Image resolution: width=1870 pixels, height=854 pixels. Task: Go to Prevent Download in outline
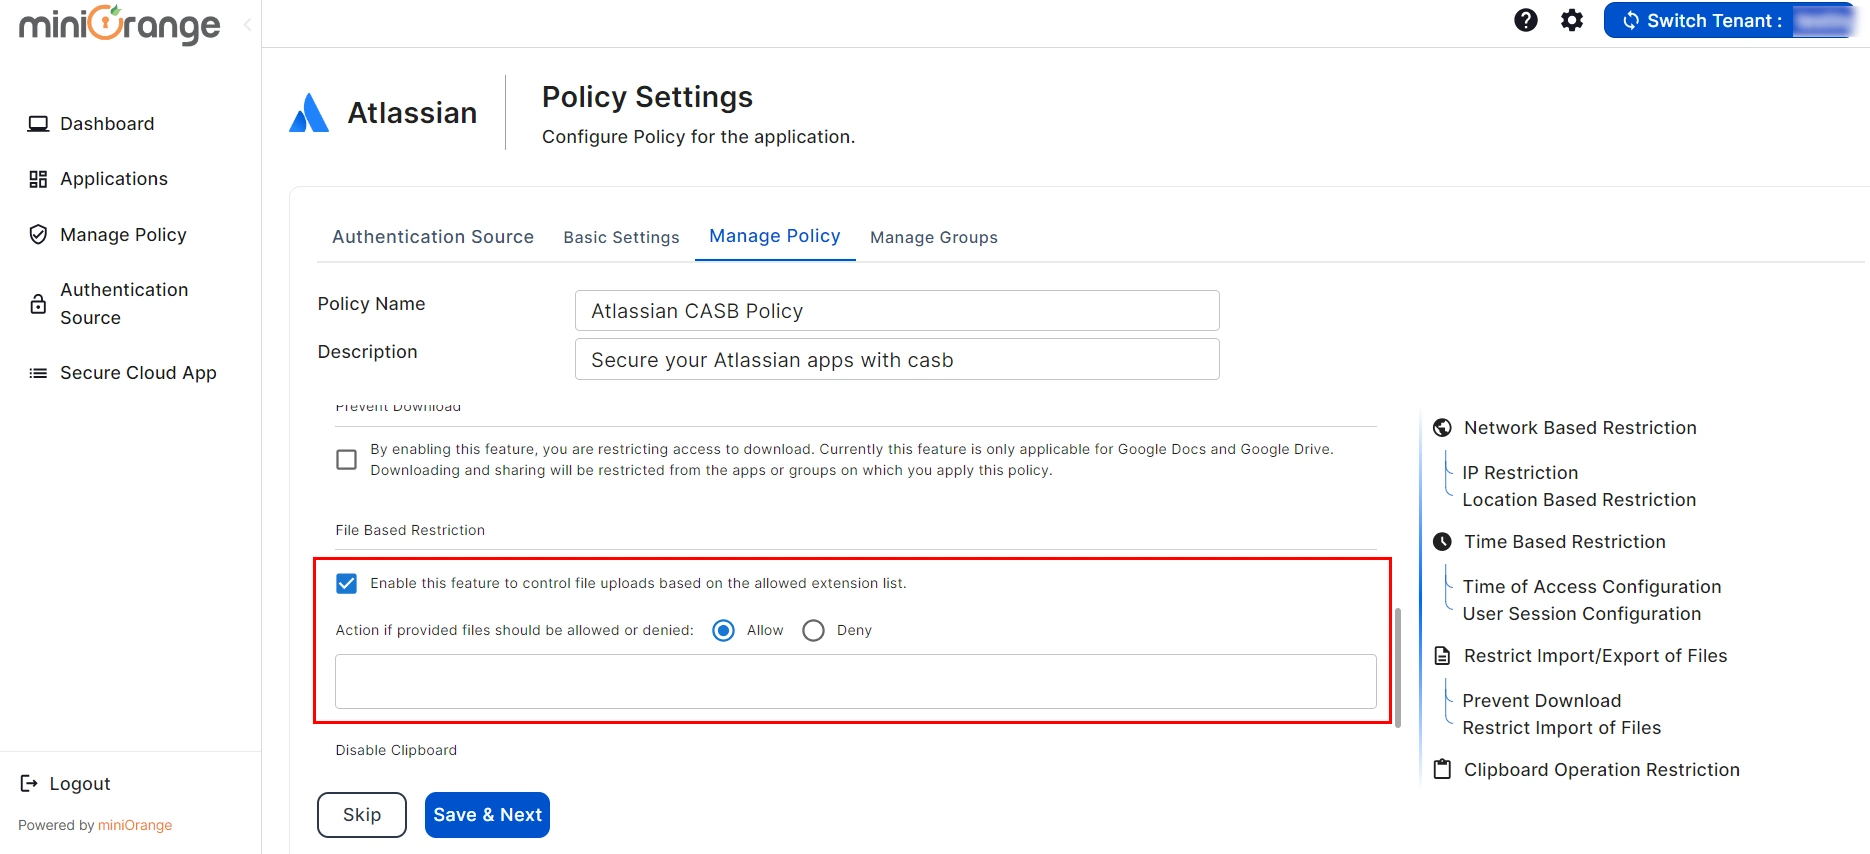[1541, 701]
